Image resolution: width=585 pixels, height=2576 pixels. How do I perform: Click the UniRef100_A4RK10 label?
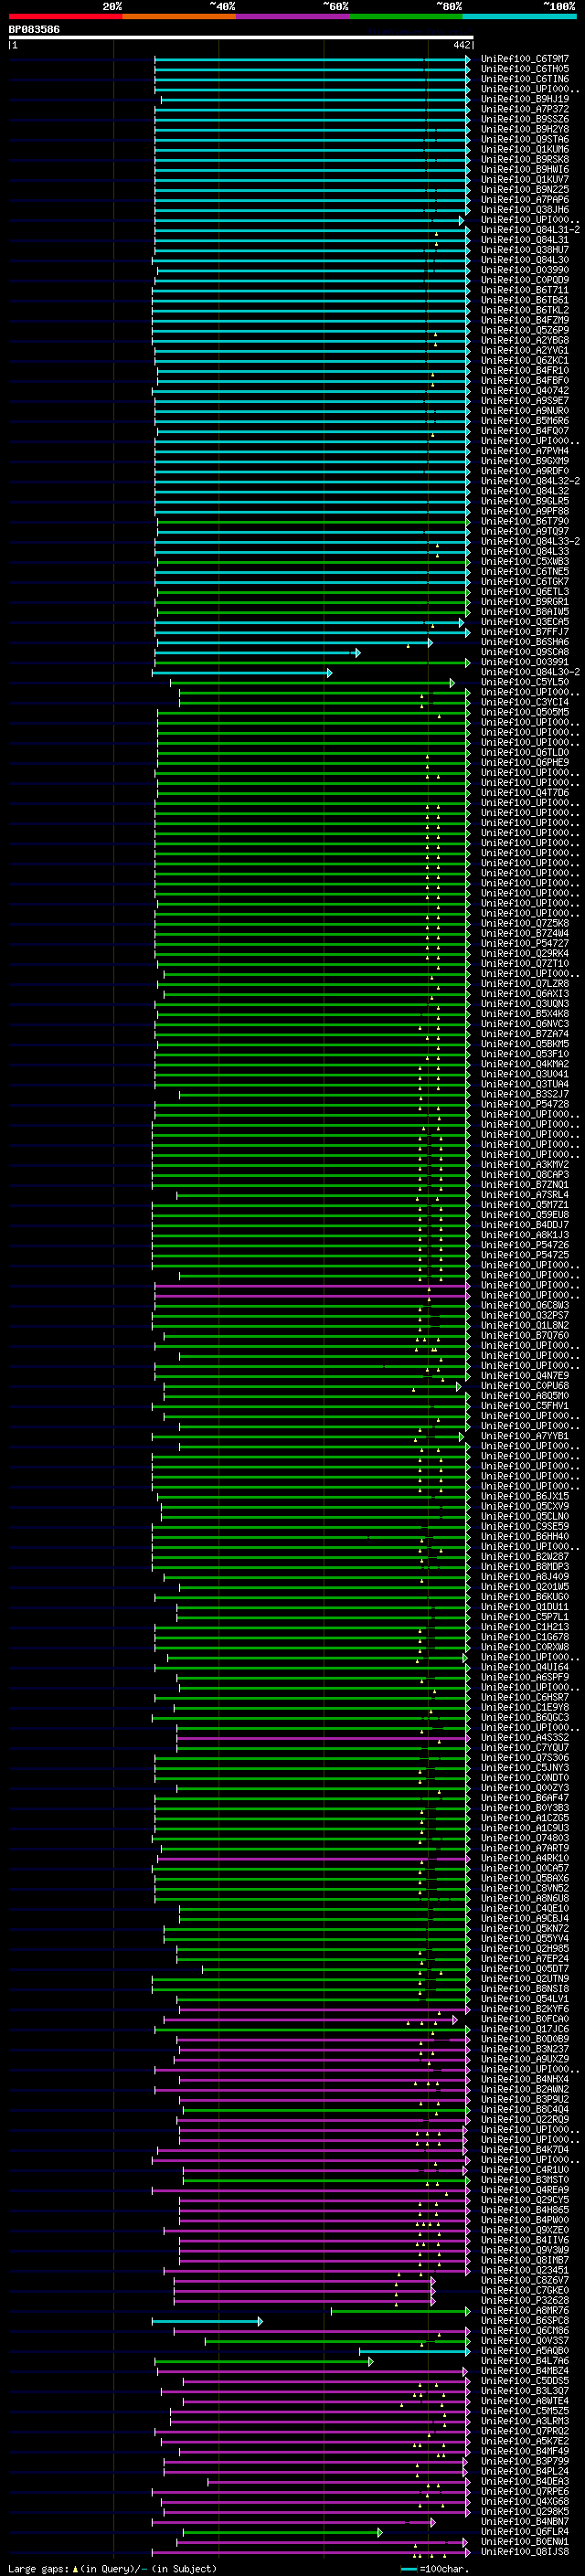click(x=524, y=1858)
